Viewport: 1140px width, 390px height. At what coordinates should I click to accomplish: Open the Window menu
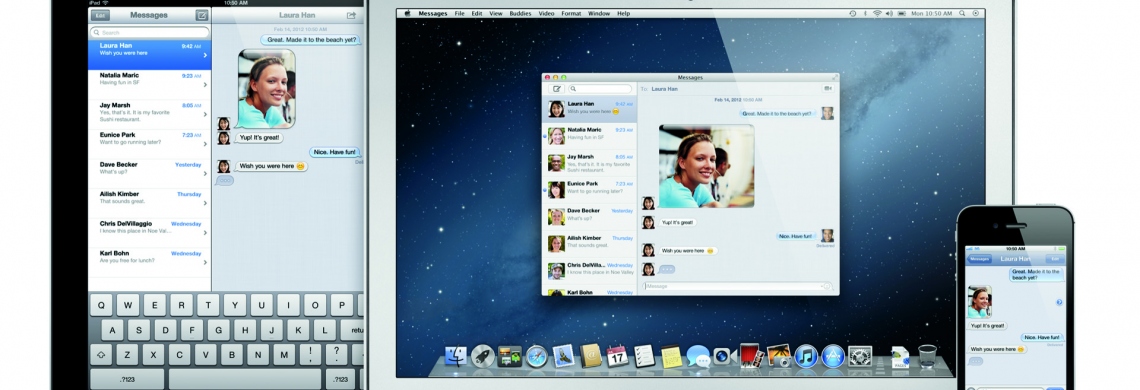click(598, 13)
